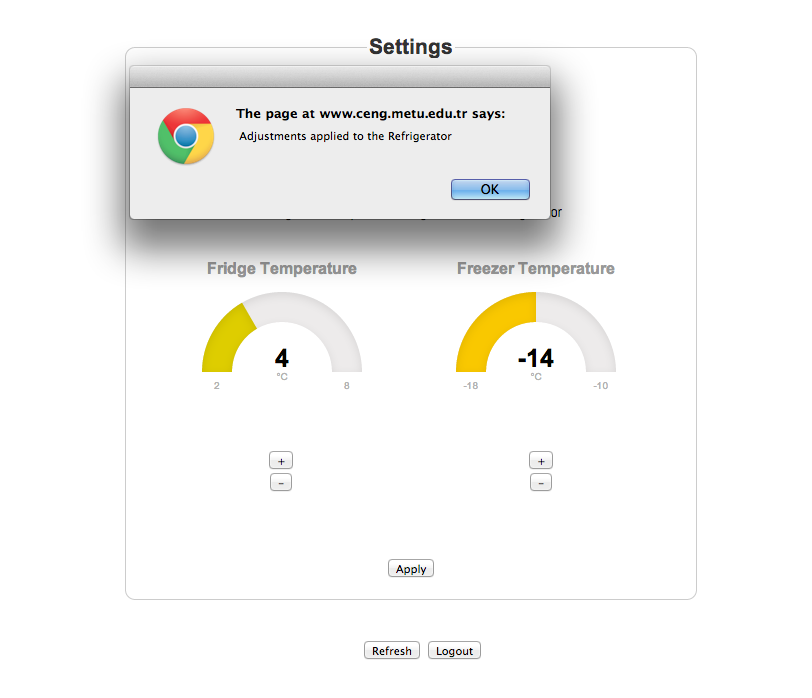Click the Chrome logo in the alert
The image size is (812, 698).
coord(186,136)
